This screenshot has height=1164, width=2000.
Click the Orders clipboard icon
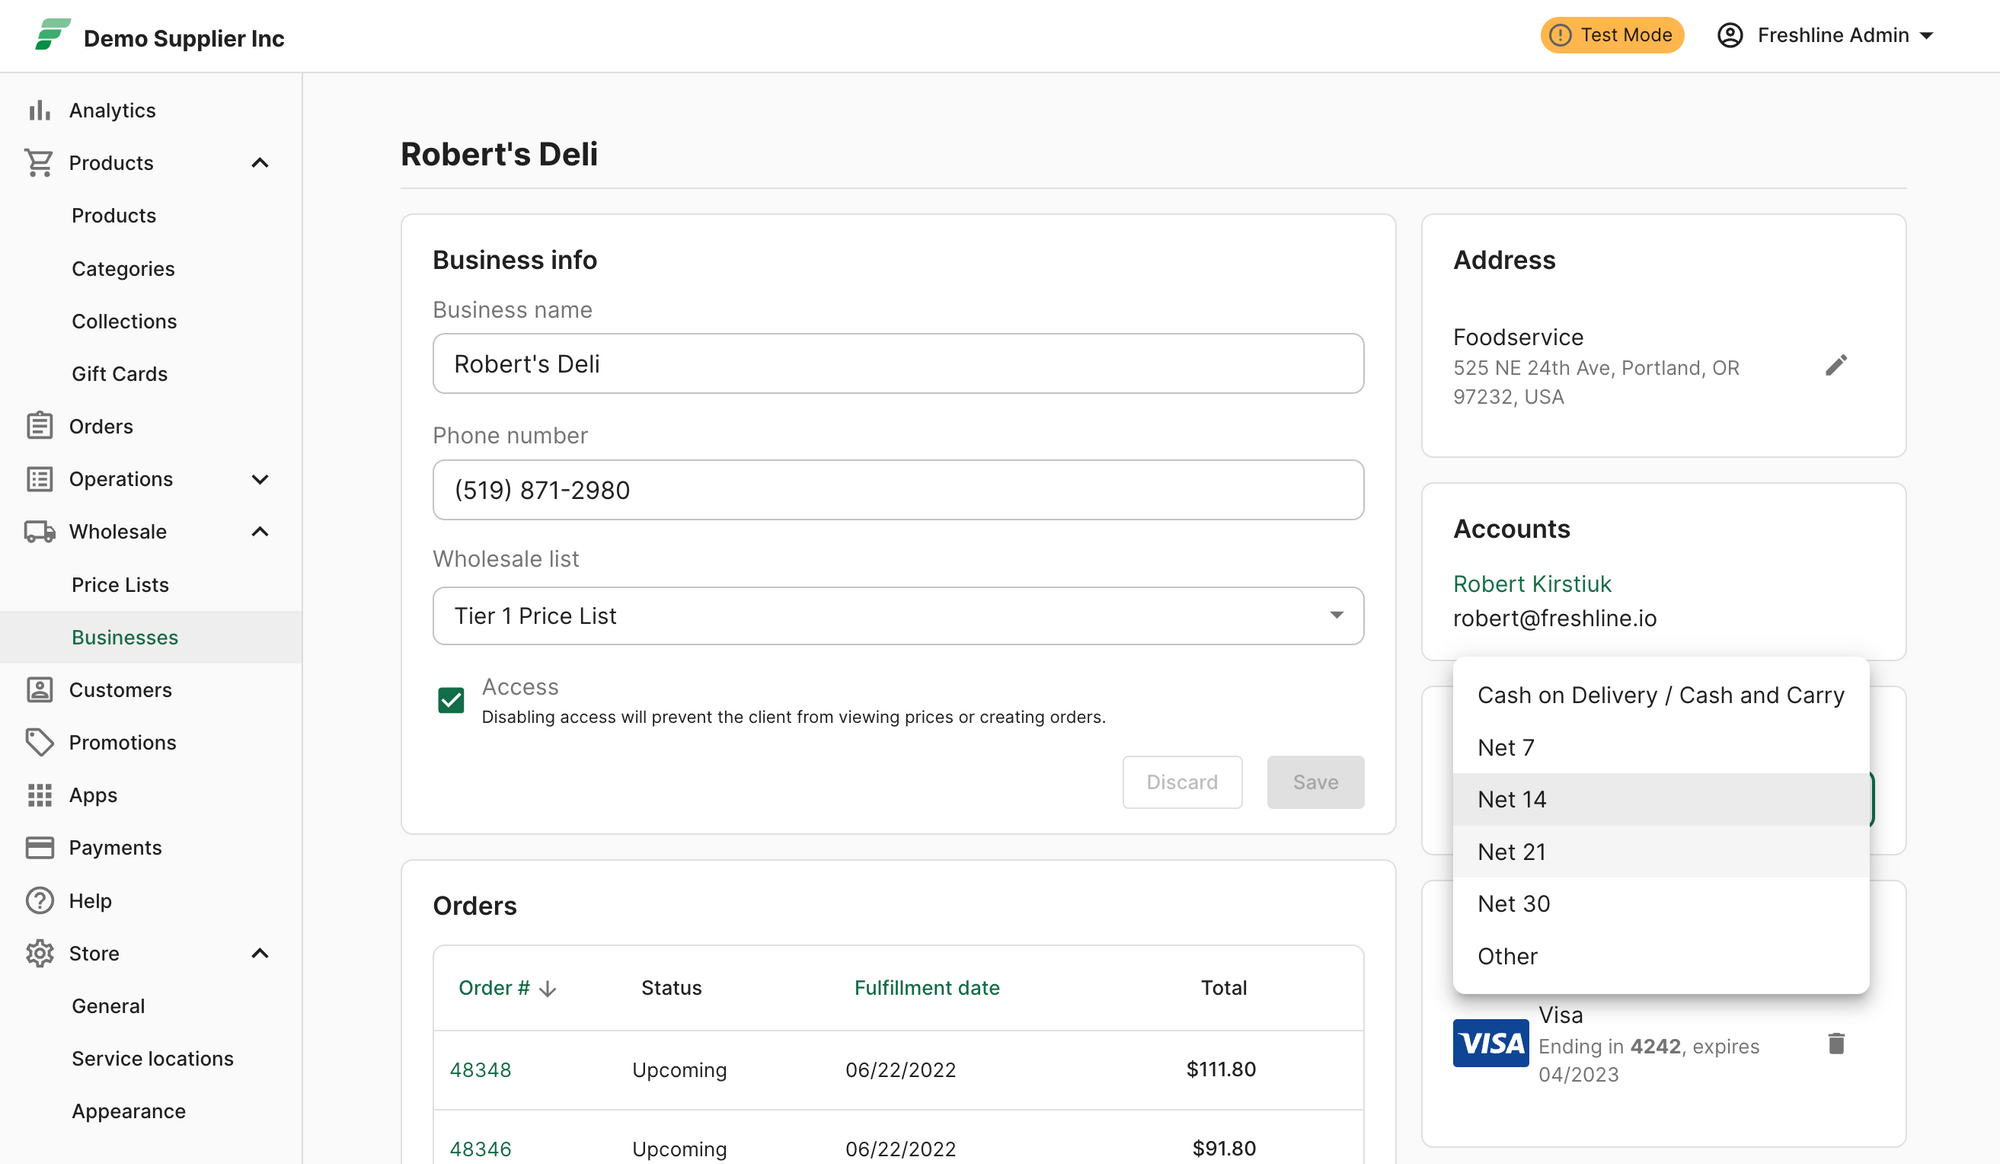coord(39,426)
